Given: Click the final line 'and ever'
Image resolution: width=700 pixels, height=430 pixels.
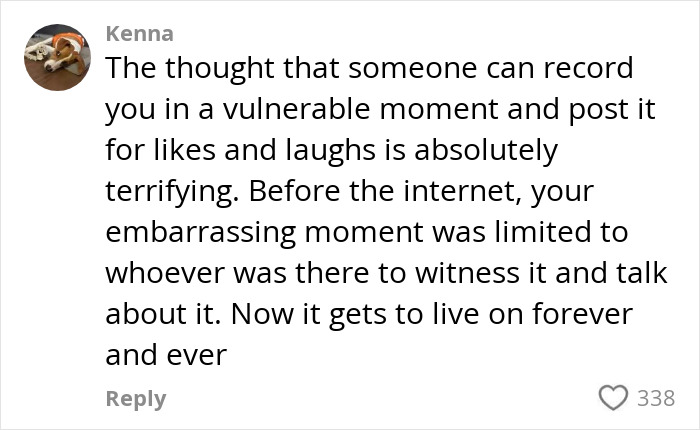Looking at the screenshot, I should point(168,354).
